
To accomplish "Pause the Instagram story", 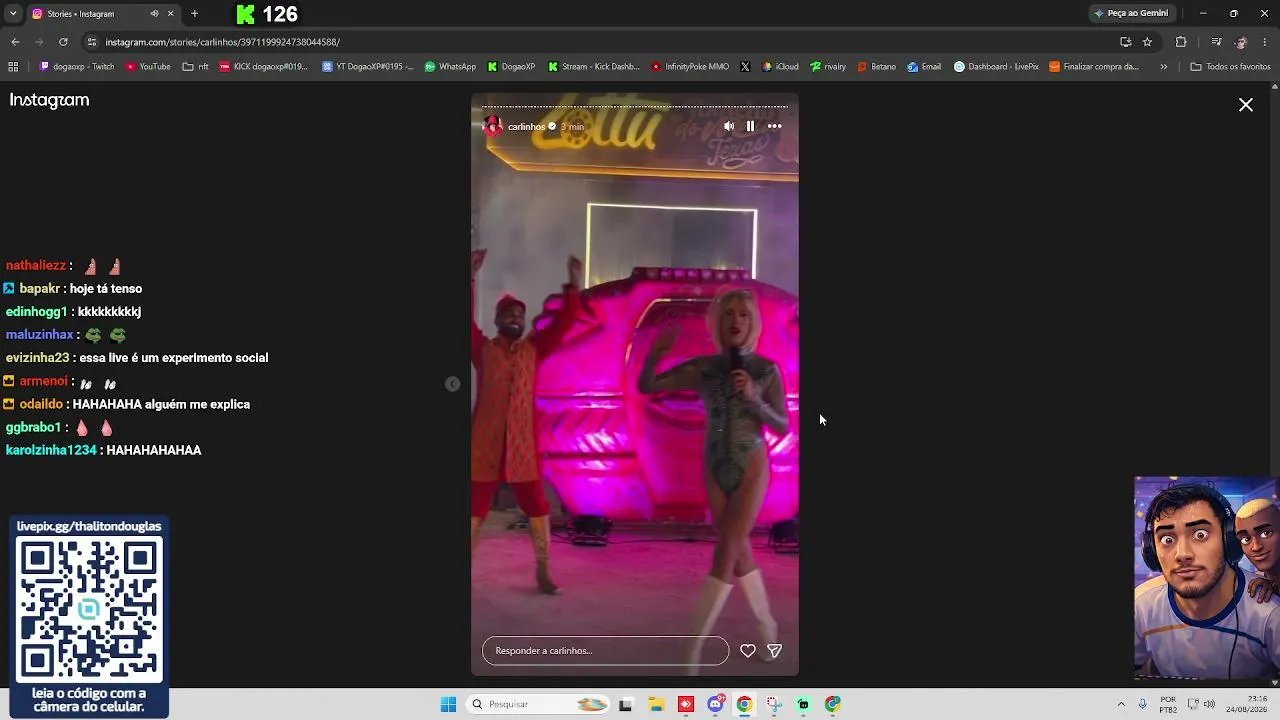I will point(750,126).
